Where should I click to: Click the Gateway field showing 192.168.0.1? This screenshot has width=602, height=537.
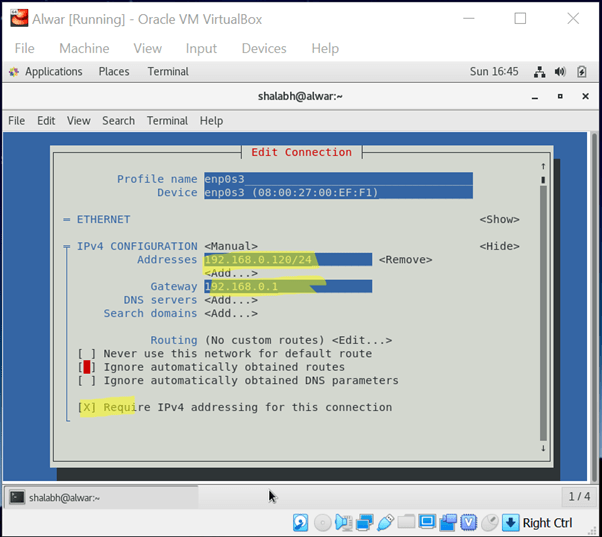tap(288, 287)
